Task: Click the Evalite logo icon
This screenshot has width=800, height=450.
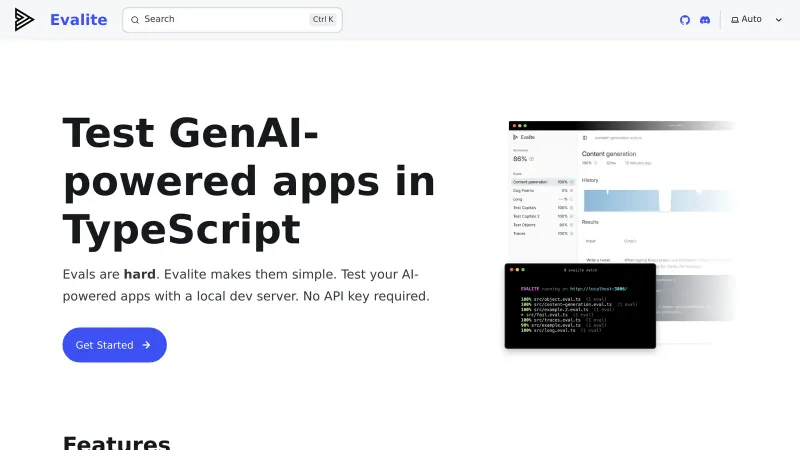Action: [x=24, y=20]
